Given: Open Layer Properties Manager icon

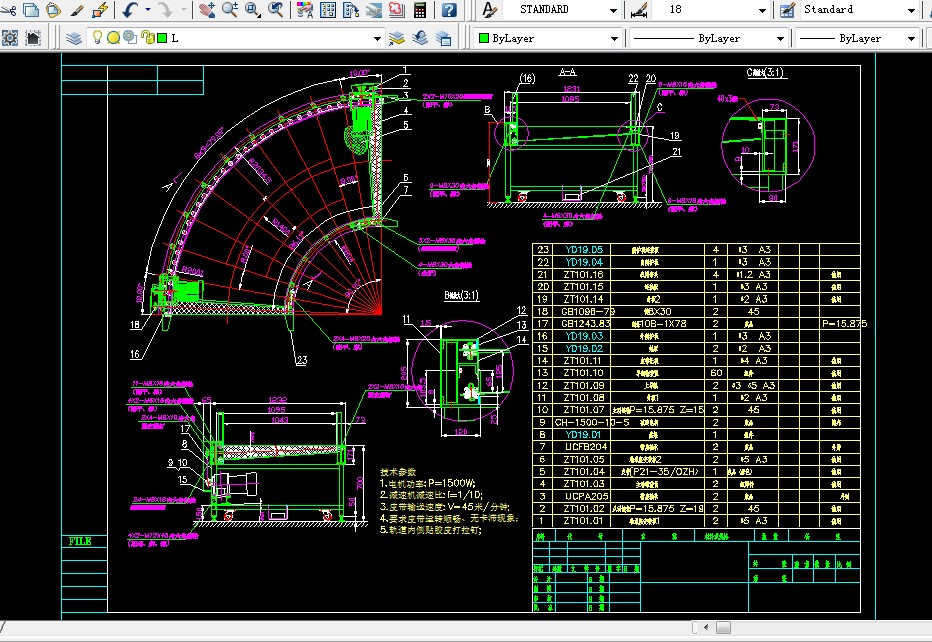Looking at the screenshot, I should tap(74, 38).
